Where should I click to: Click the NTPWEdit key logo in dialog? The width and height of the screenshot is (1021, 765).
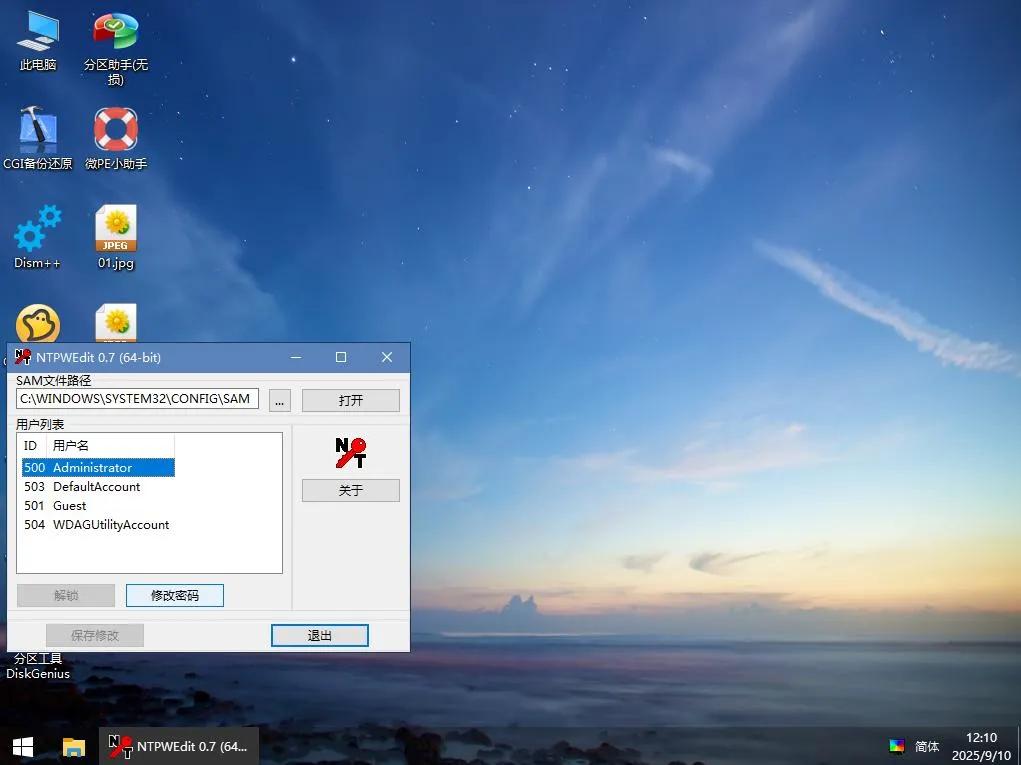tap(350, 453)
